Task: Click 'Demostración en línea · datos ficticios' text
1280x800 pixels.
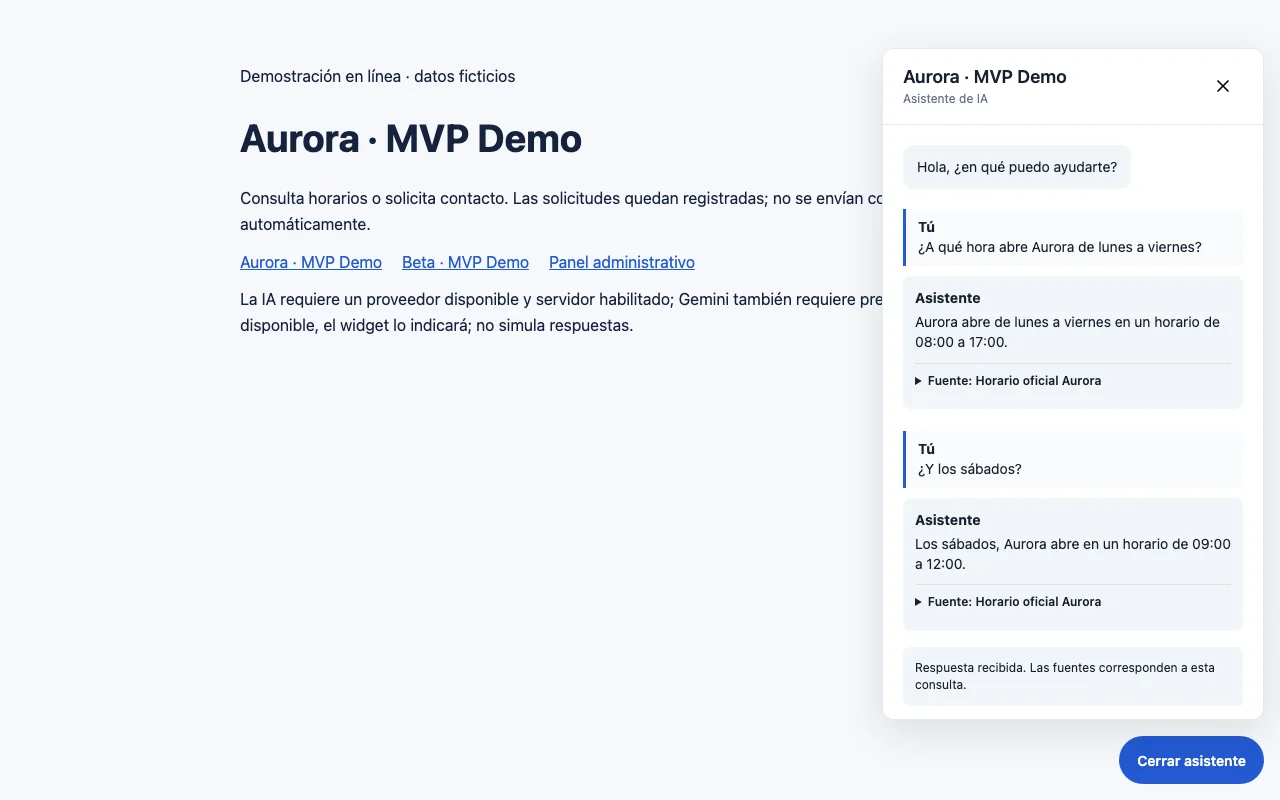Action: coord(378,76)
